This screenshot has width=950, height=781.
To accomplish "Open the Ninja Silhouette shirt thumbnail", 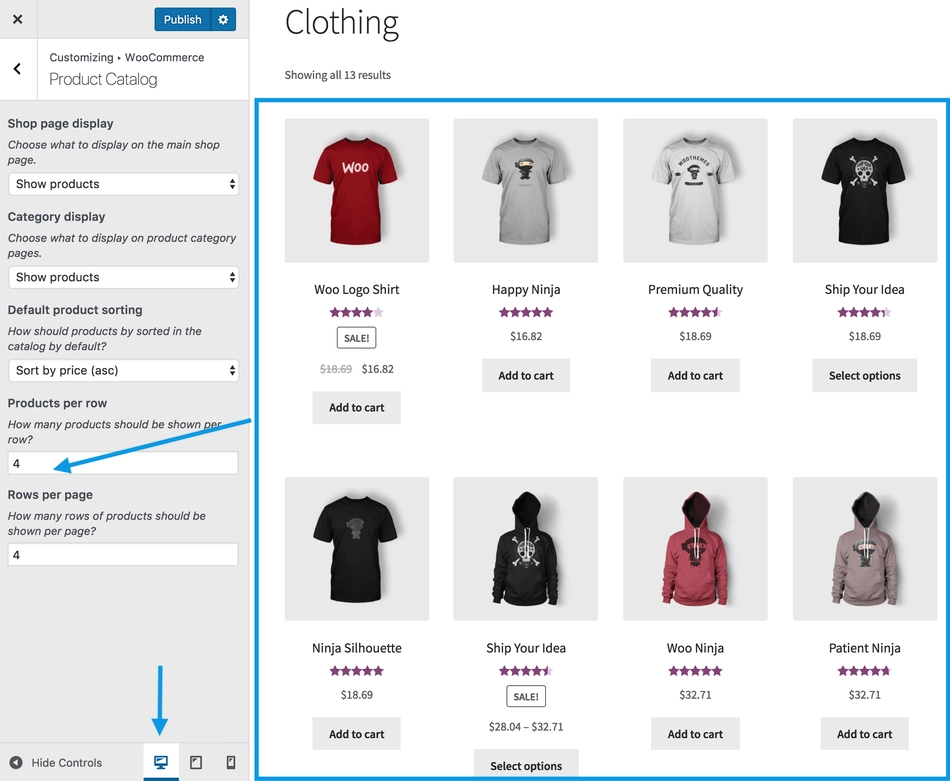I will (357, 548).
